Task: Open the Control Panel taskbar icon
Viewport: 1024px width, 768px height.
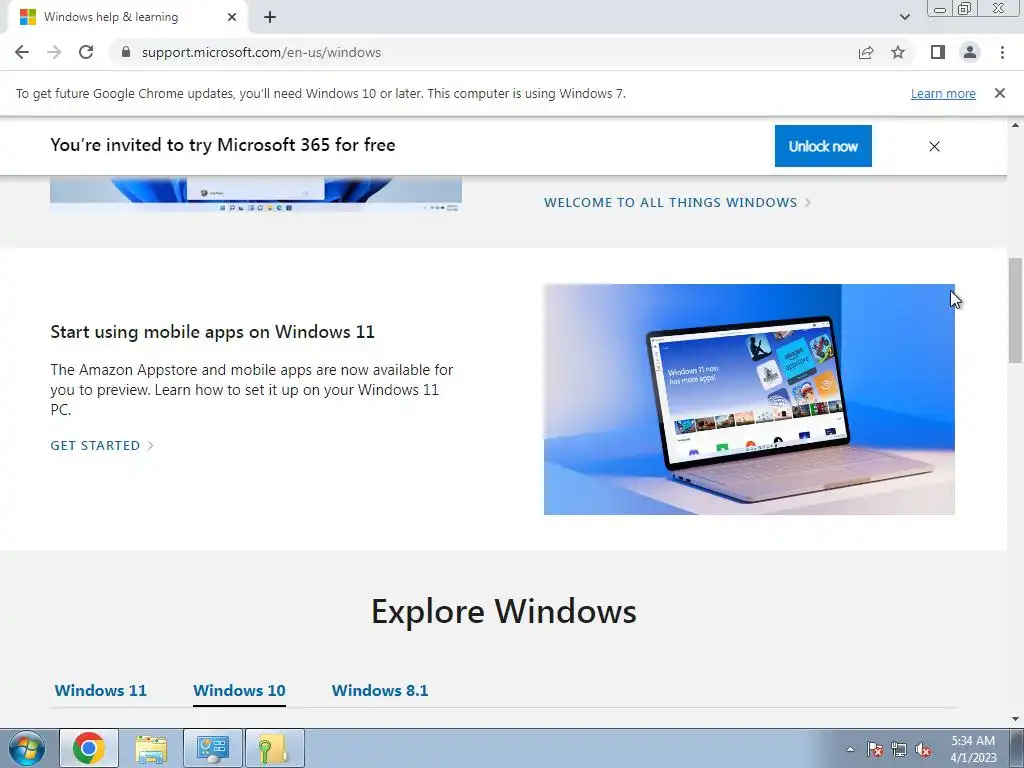Action: pos(213,748)
